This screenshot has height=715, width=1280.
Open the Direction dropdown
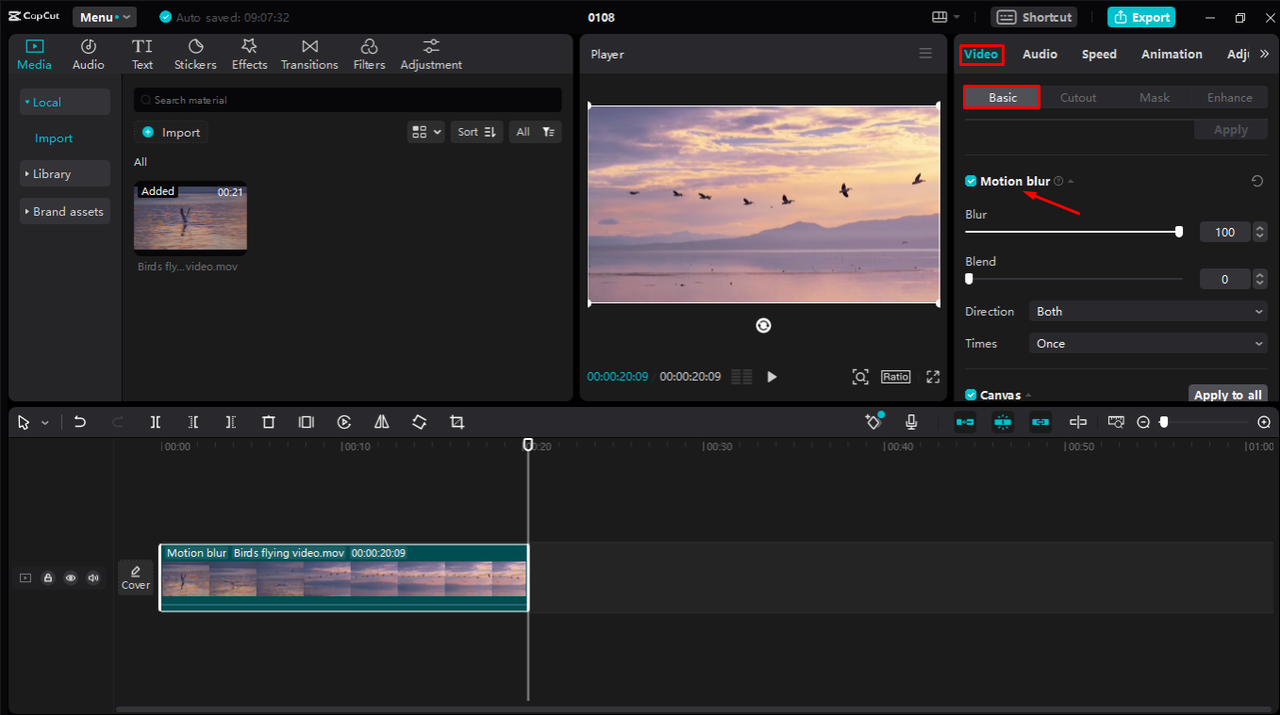click(1149, 312)
